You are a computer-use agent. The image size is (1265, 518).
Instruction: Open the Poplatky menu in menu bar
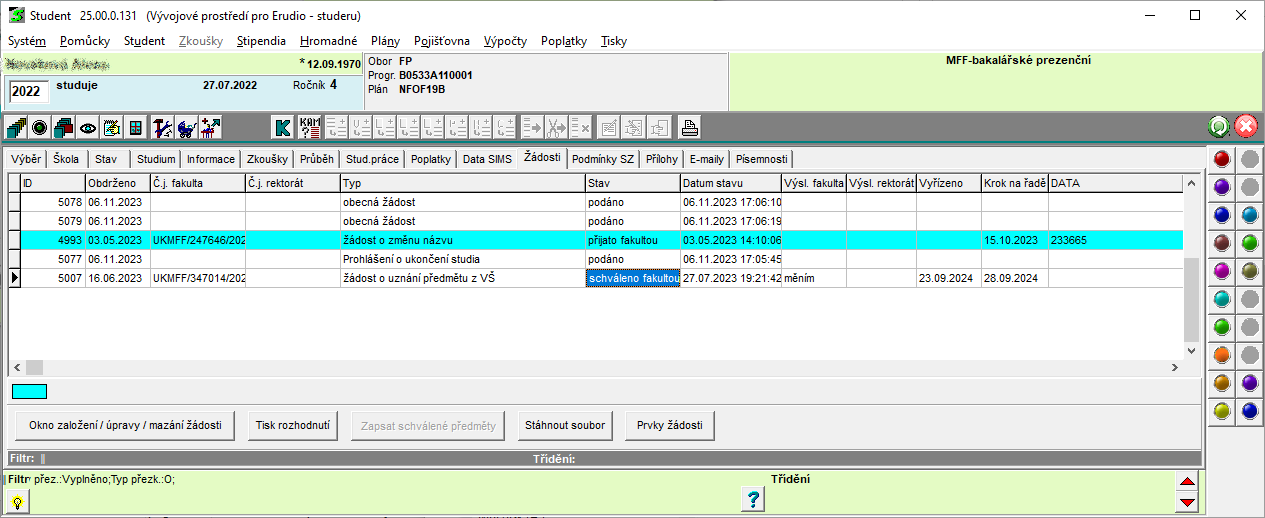pos(564,41)
